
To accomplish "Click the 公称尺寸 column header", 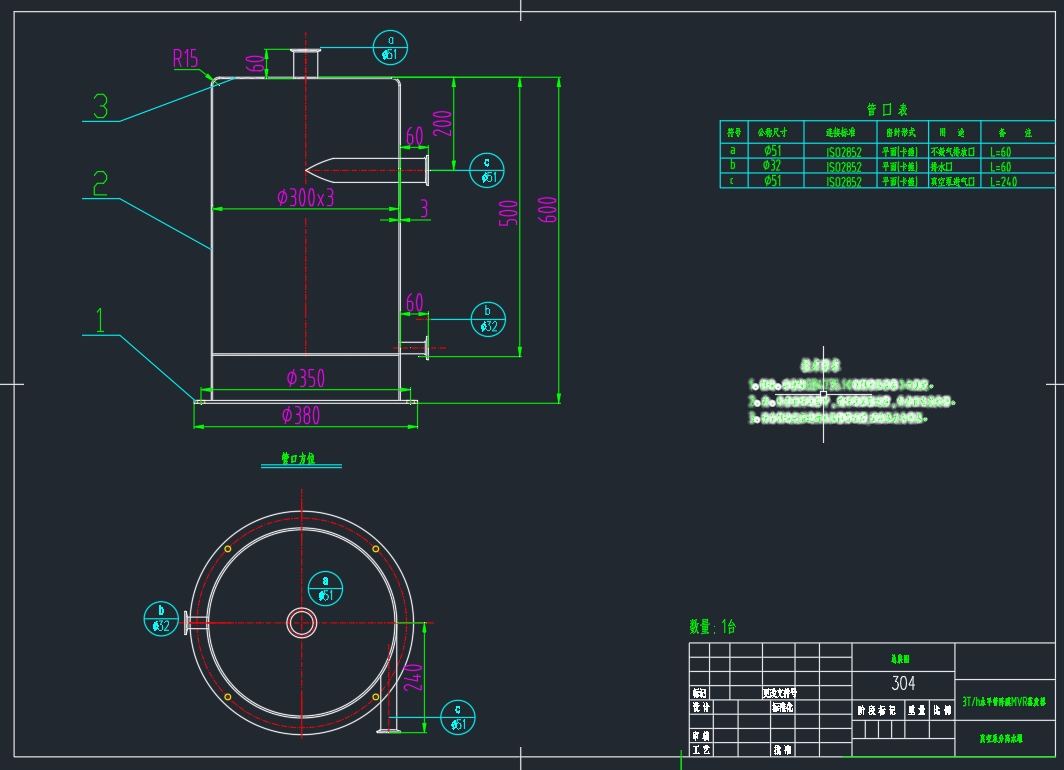I will click(772, 132).
